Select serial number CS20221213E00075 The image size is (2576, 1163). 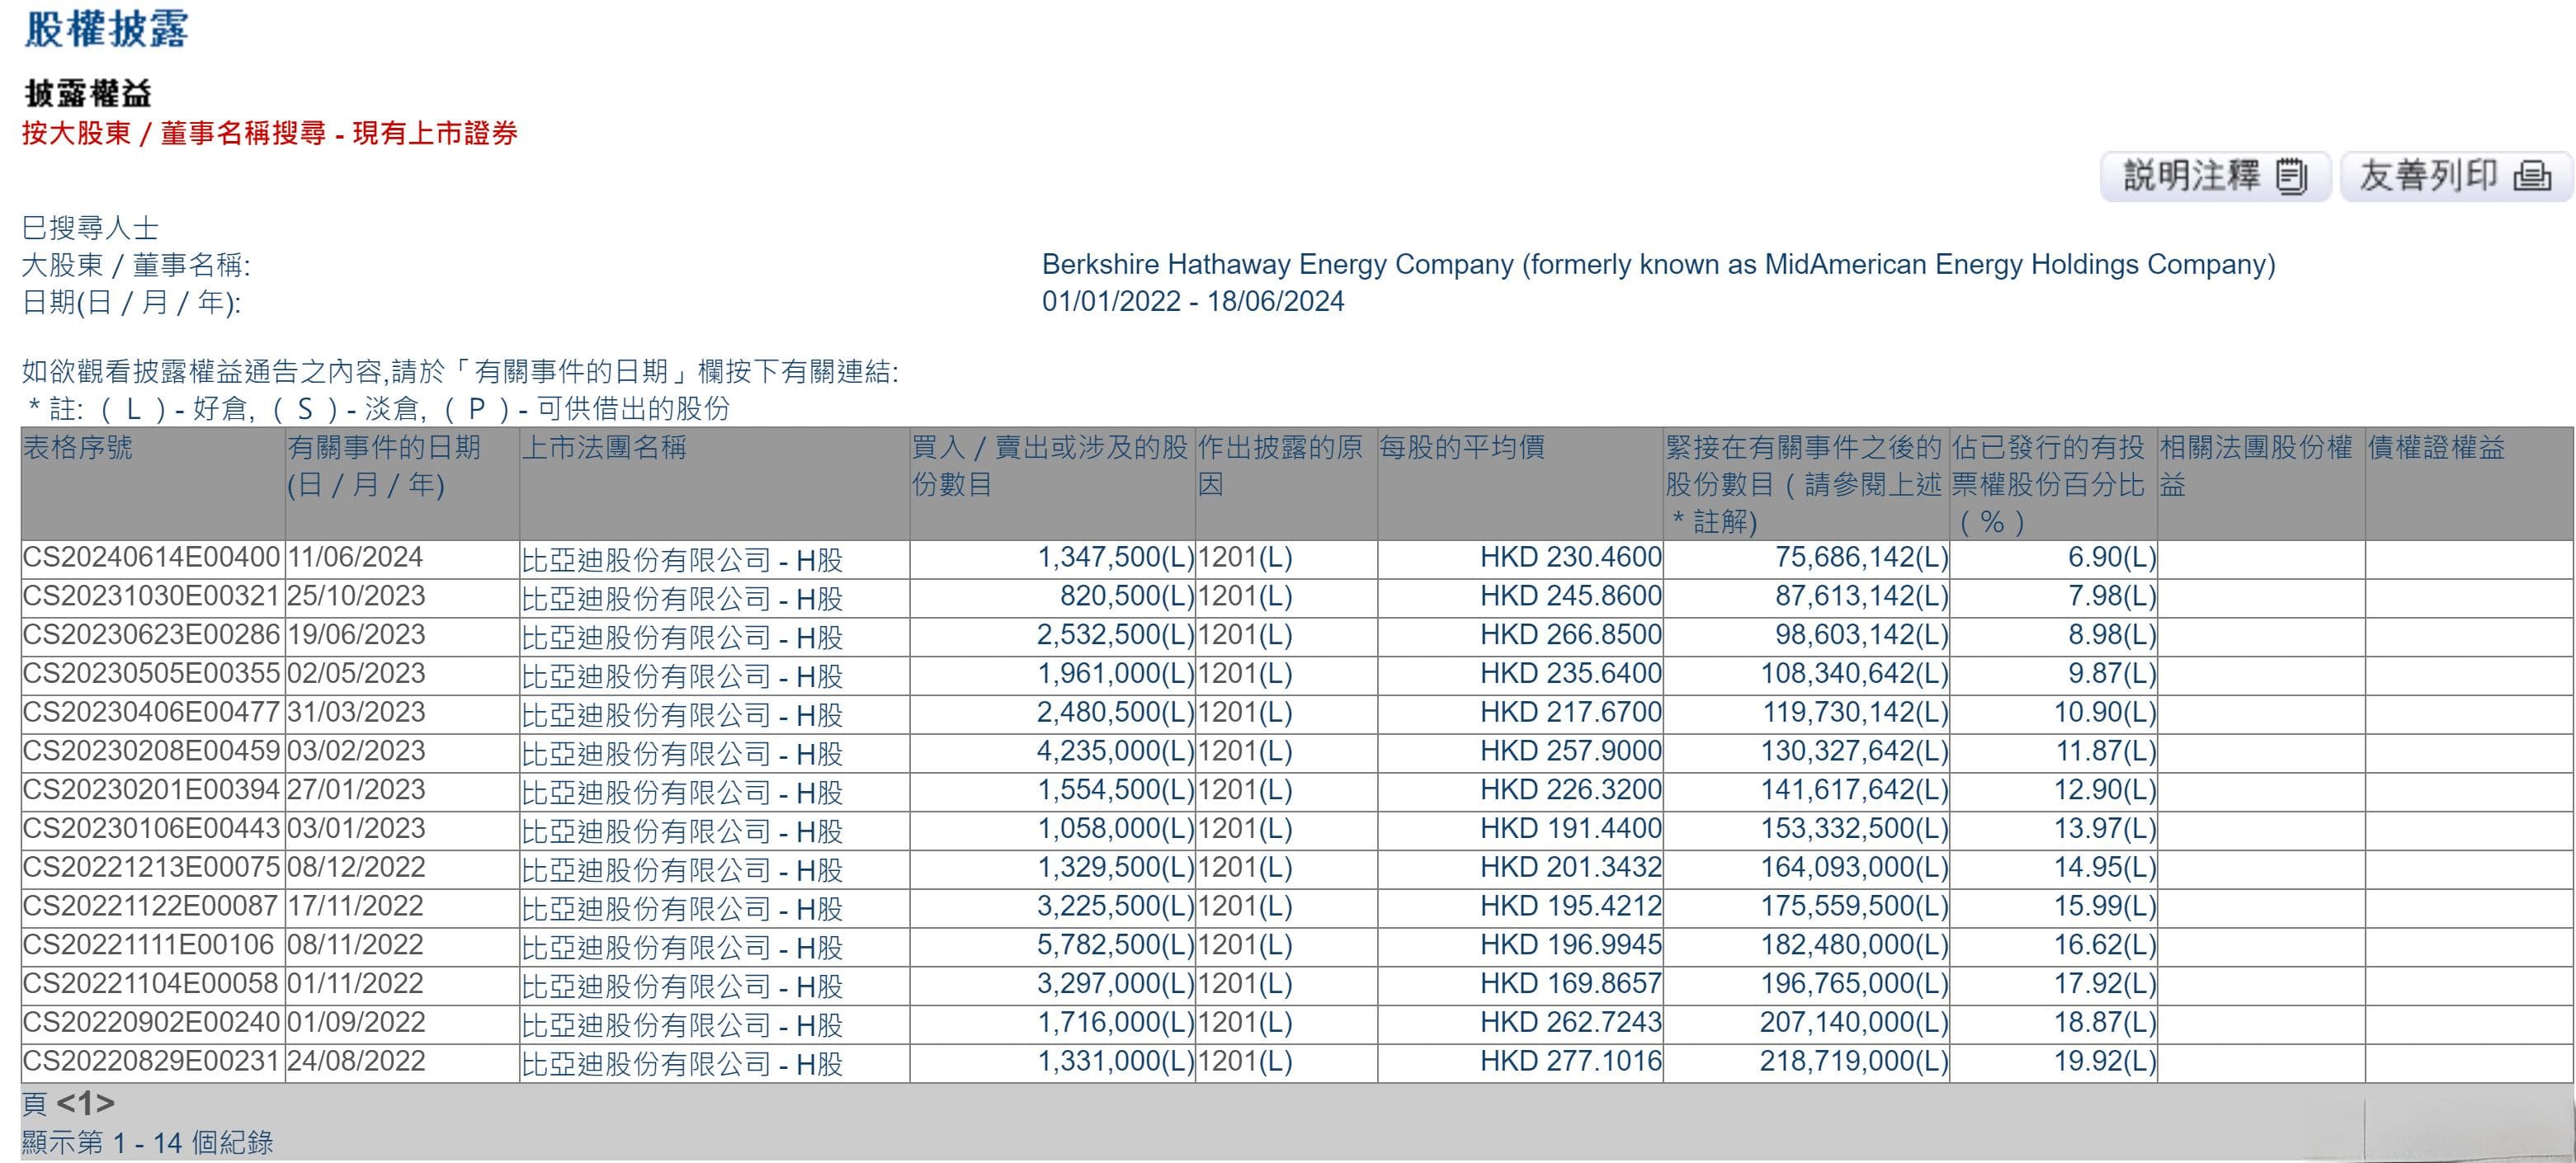[151, 868]
